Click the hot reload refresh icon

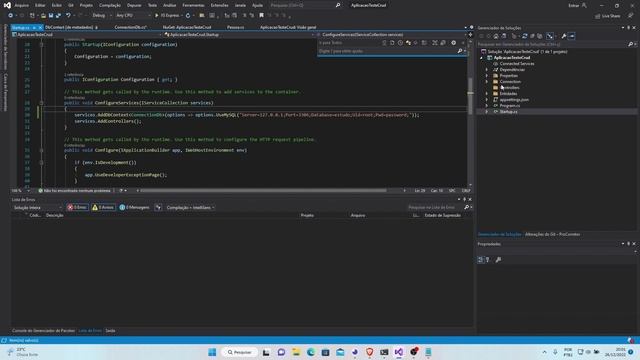coord(188,16)
